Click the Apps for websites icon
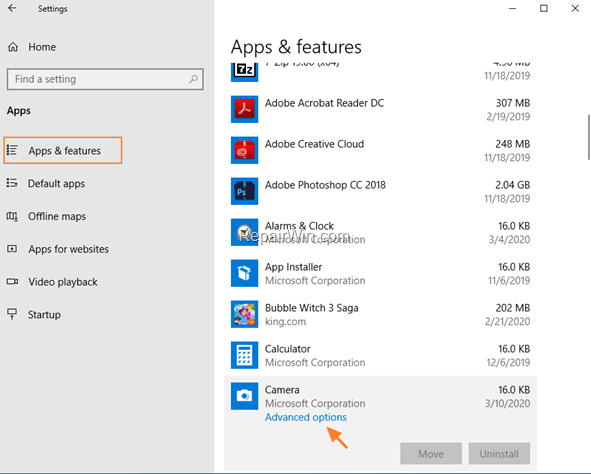This screenshot has width=591, height=474. pos(12,249)
